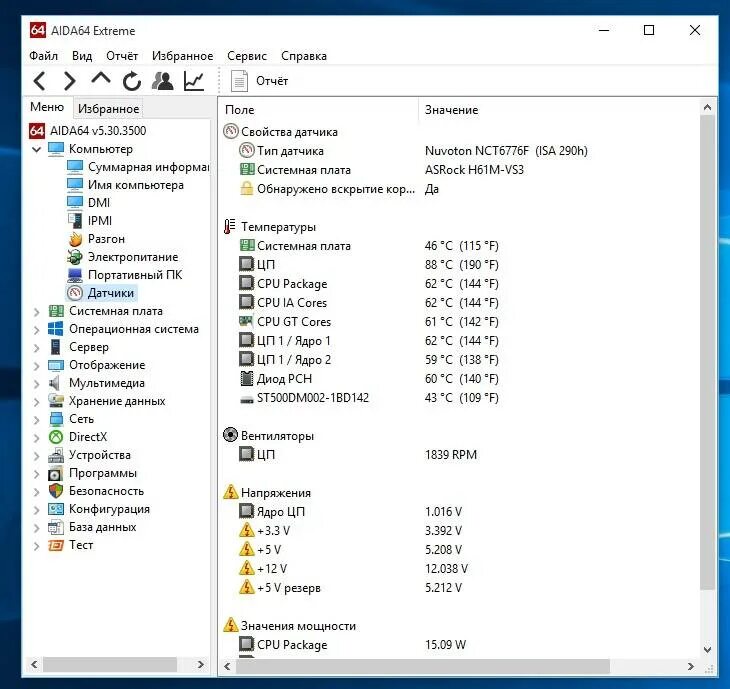Click the Xbox icon next to DirectX
Image resolution: width=730 pixels, height=689 pixels.
(56, 437)
